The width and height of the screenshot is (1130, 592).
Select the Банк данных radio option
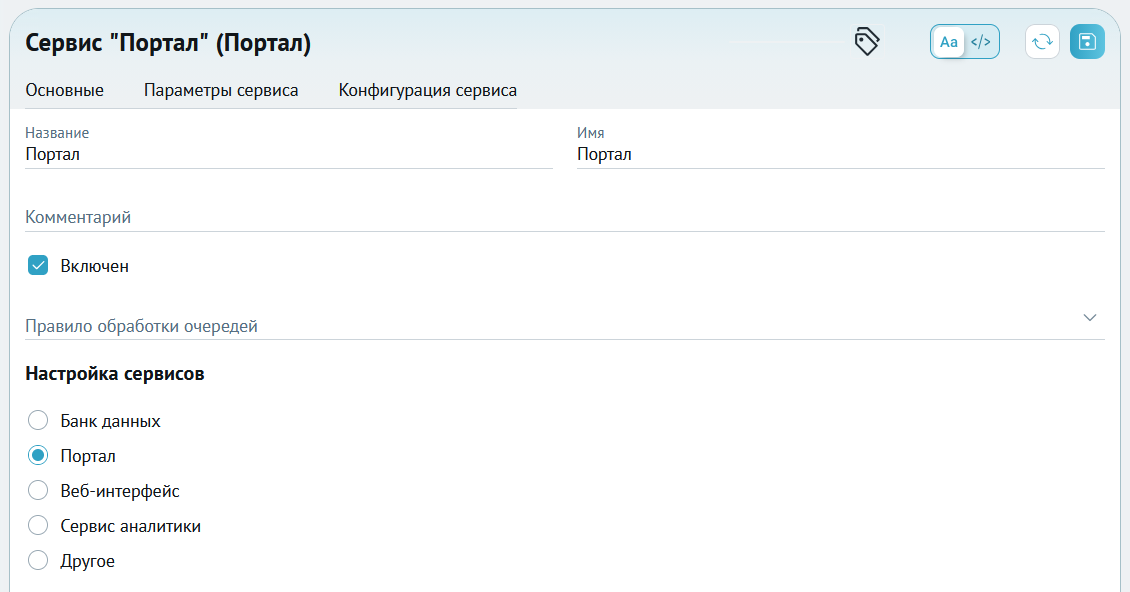[38, 420]
